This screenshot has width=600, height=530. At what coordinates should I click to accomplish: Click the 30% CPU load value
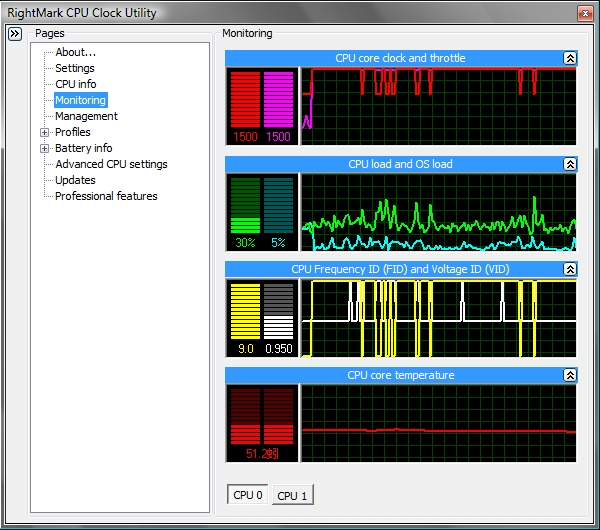tap(245, 243)
